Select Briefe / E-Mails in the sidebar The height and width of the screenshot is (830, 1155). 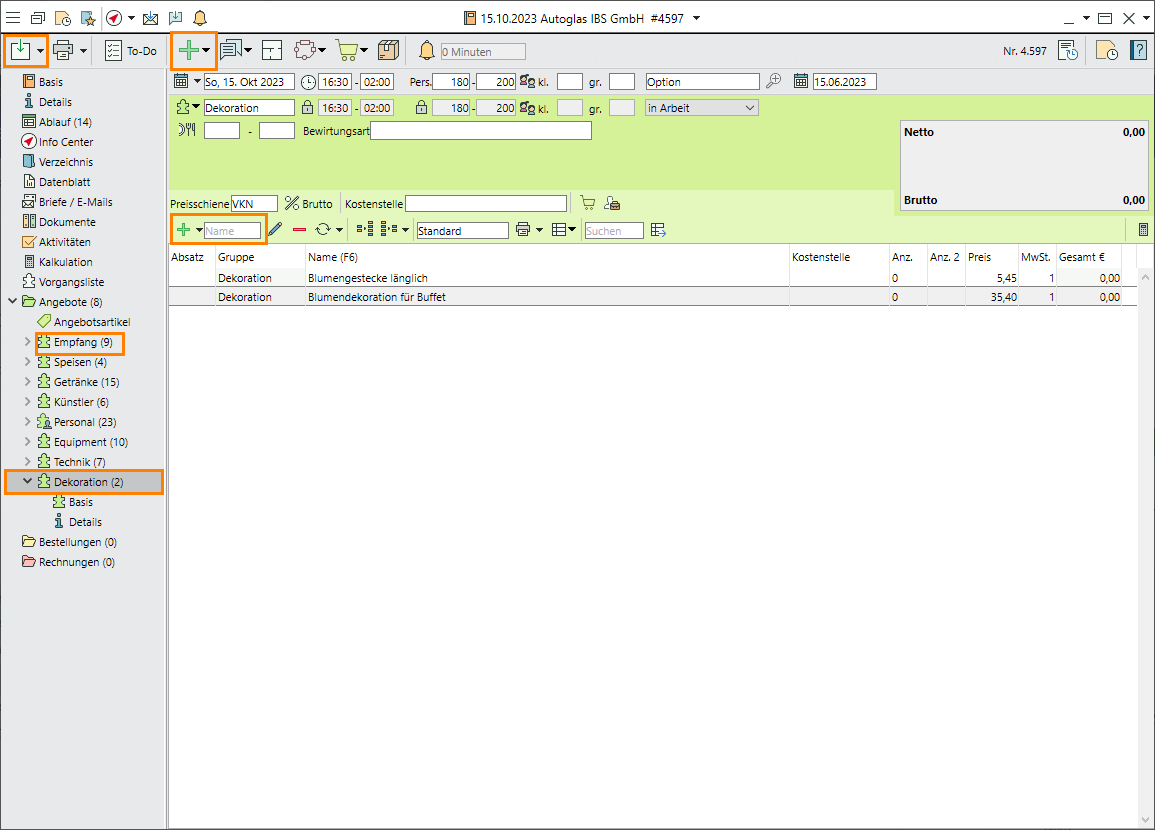pyautogui.click(x=75, y=202)
